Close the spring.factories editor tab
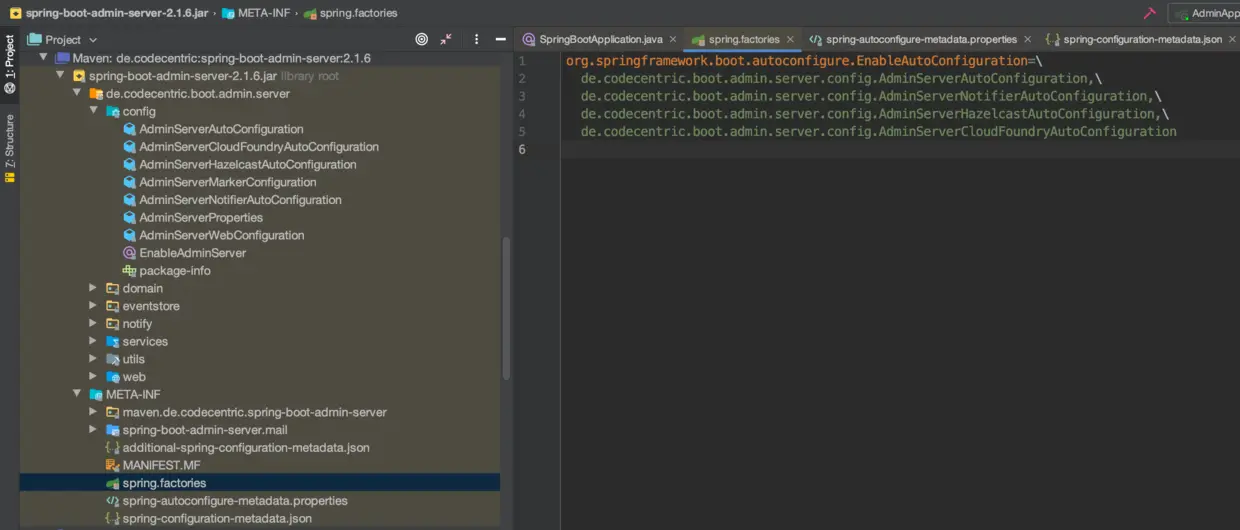This screenshot has width=1240, height=530. 790,39
